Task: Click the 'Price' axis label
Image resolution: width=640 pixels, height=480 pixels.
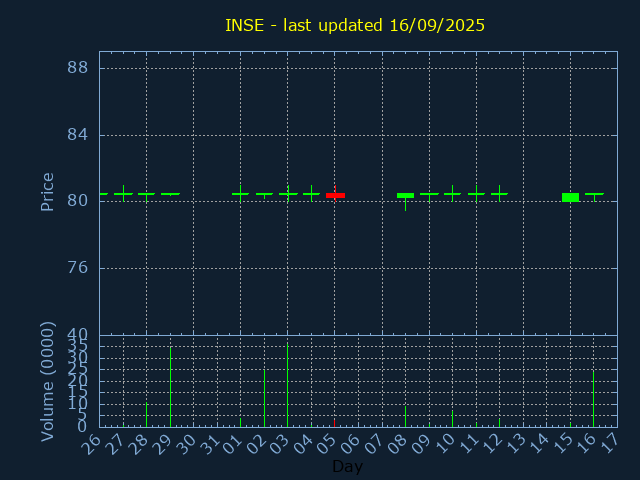Action: 47,192
